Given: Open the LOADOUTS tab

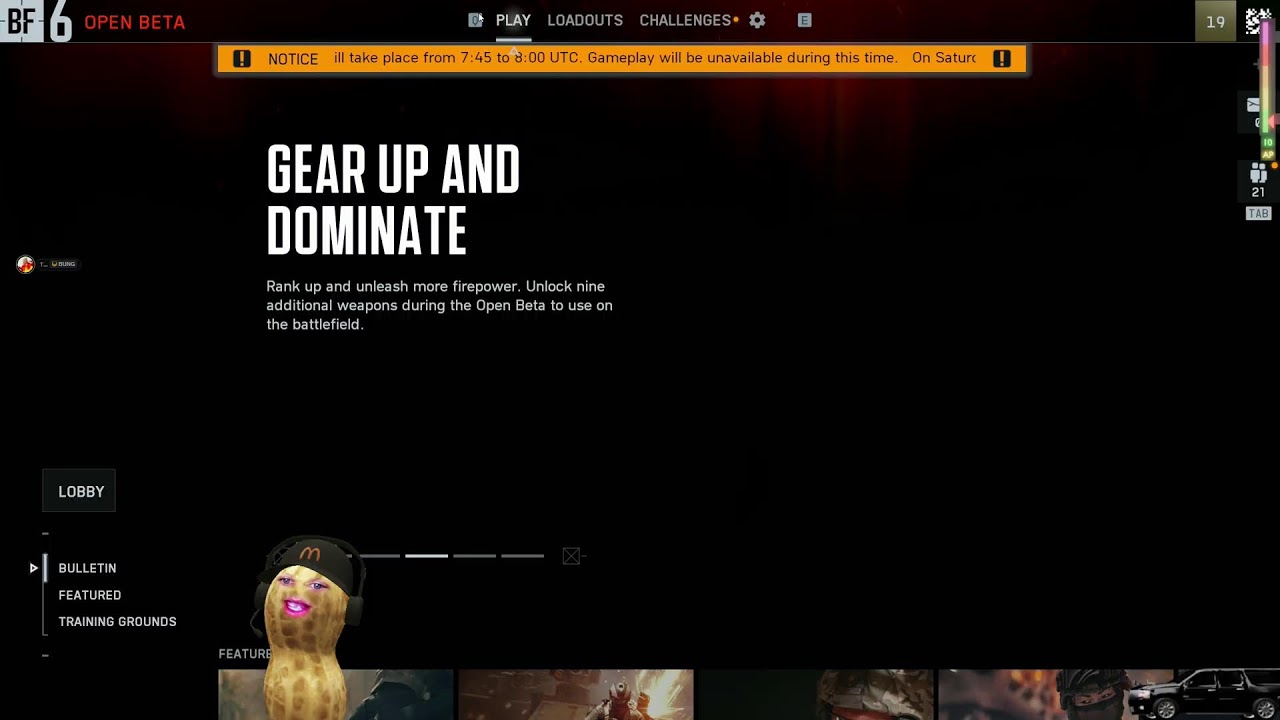Looking at the screenshot, I should pos(585,20).
